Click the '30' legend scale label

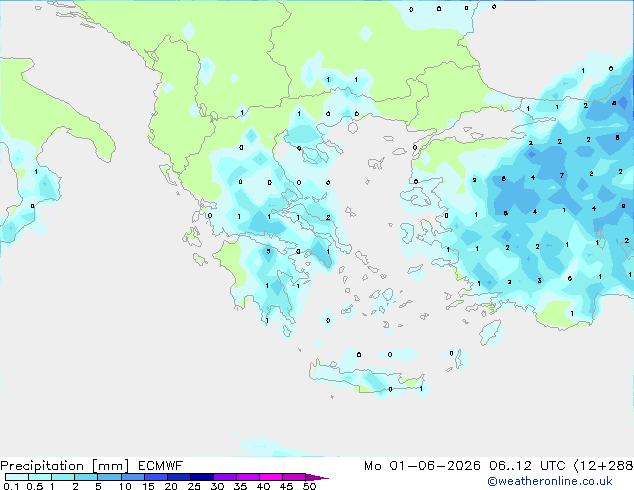217,486
